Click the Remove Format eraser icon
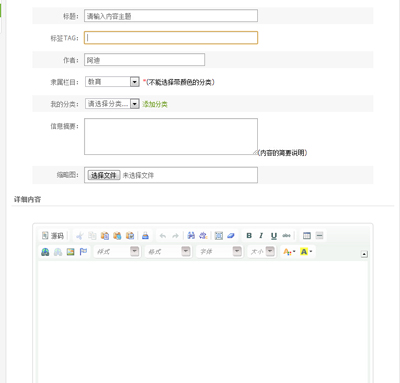 [231, 236]
